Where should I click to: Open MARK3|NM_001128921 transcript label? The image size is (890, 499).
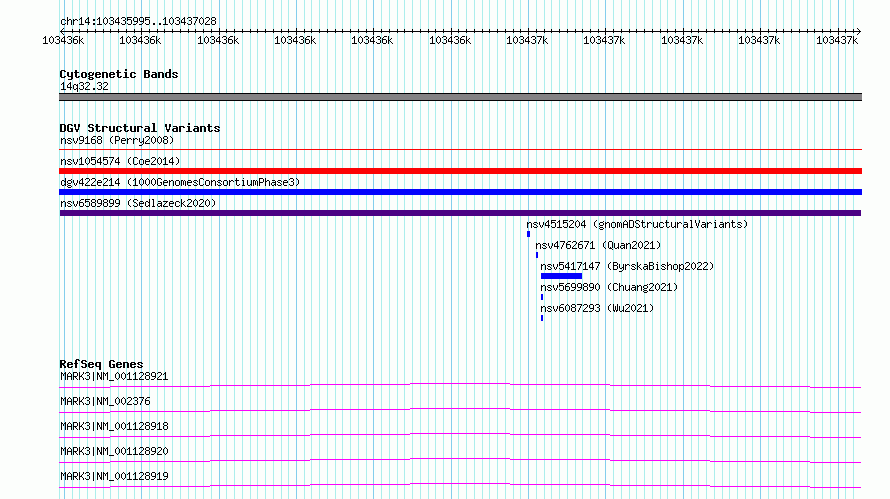coord(114,376)
